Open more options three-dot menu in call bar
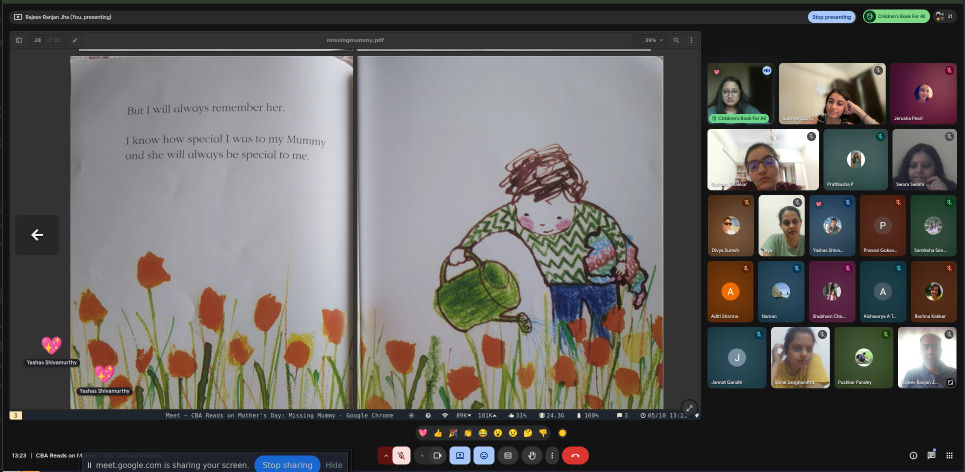This screenshot has height=472, width=965. point(552,455)
